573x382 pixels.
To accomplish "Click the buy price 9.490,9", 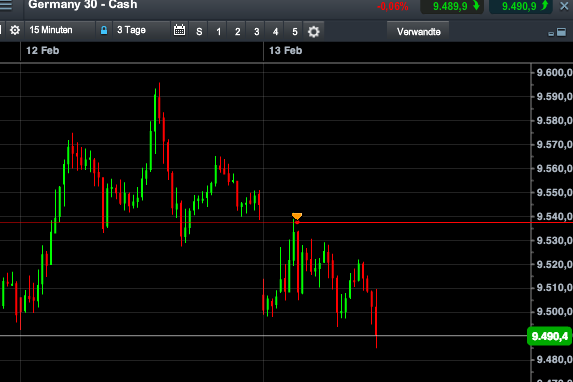I will [x=522, y=6].
